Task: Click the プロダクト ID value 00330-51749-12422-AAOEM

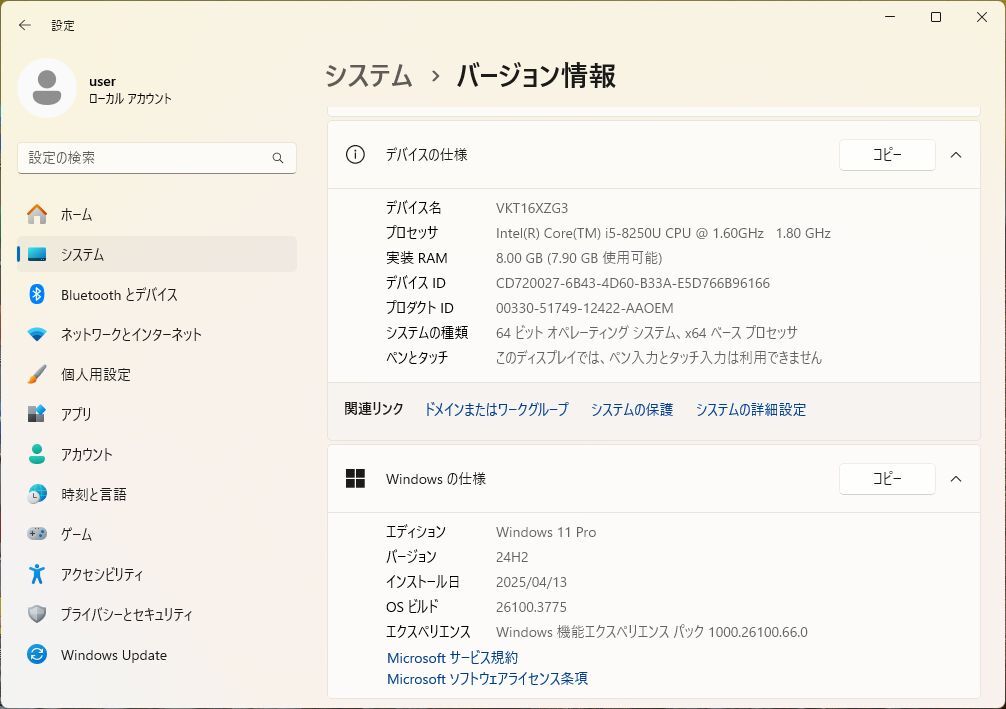Action: pos(584,308)
